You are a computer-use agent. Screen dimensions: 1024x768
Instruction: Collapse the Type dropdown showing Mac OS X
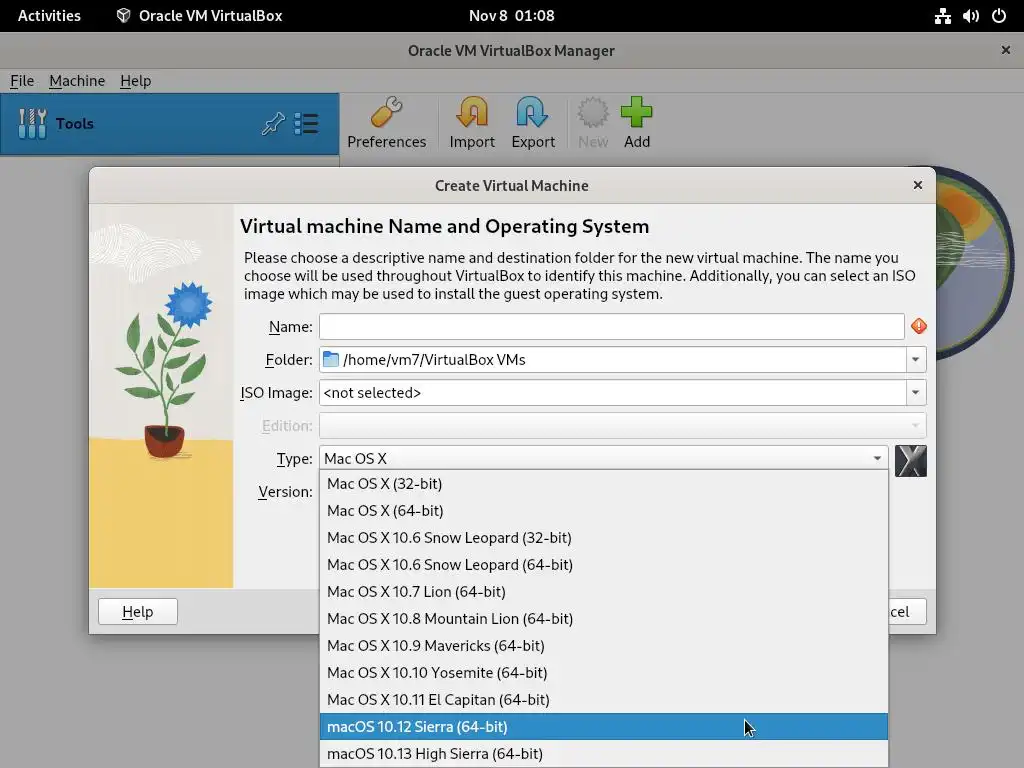(x=603, y=458)
